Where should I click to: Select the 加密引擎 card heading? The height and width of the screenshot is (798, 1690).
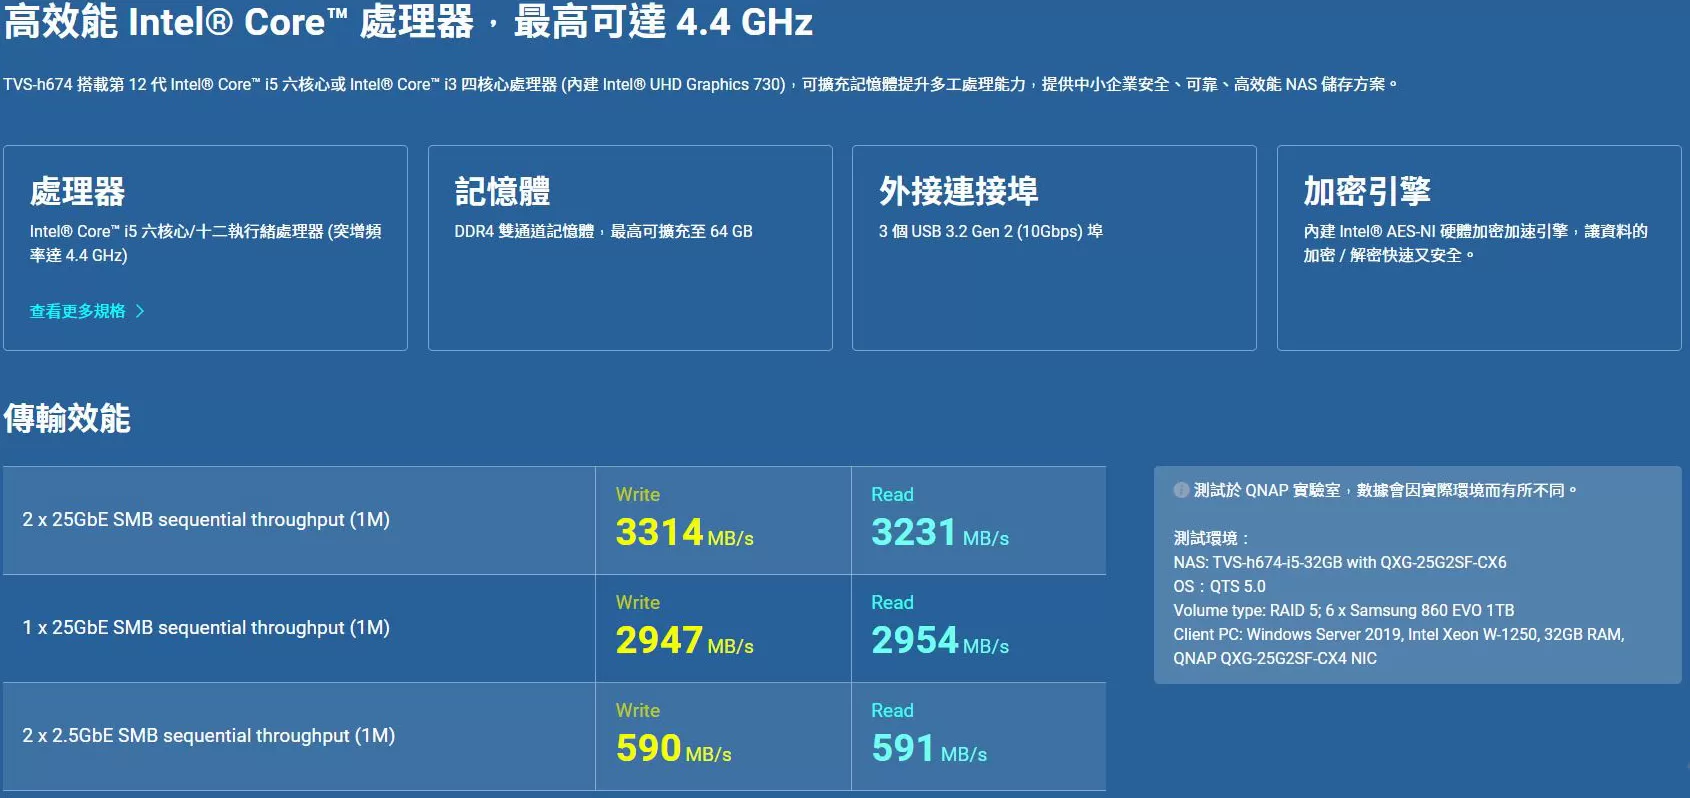coord(1367,191)
